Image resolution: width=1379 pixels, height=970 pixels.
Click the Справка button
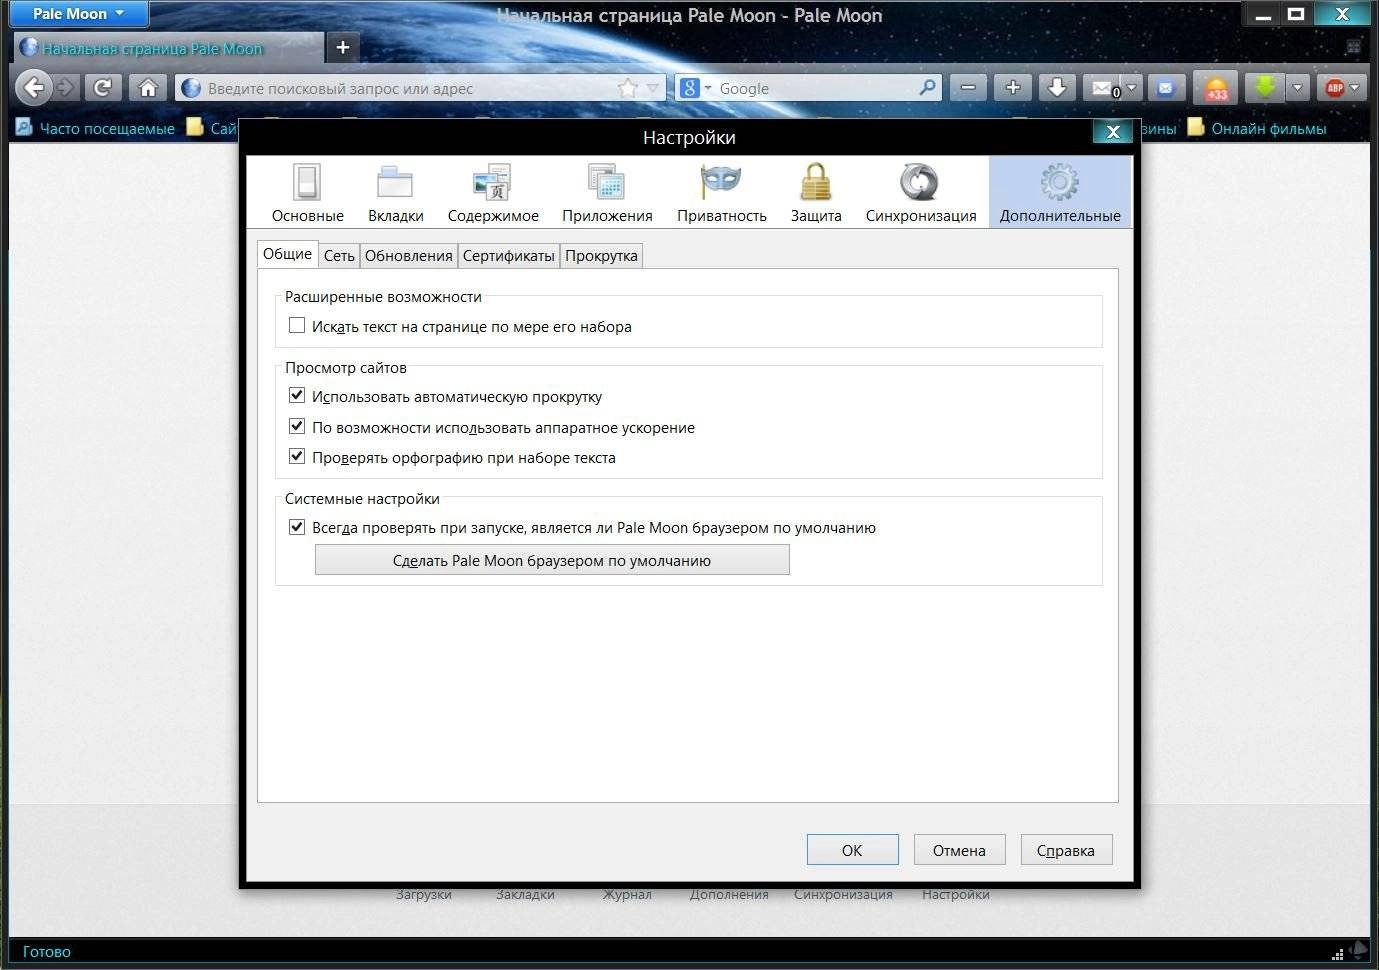(x=1066, y=850)
